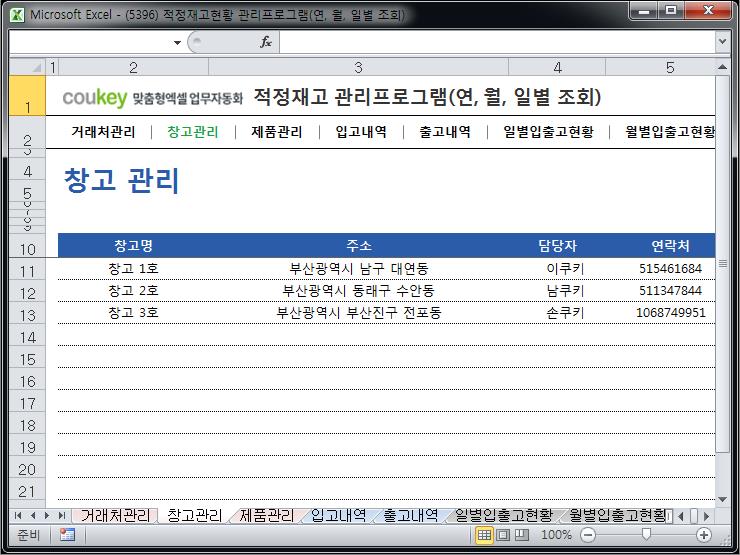The image size is (740, 555).
Task: Go to the first sheet tab arrow
Action: click(18, 515)
